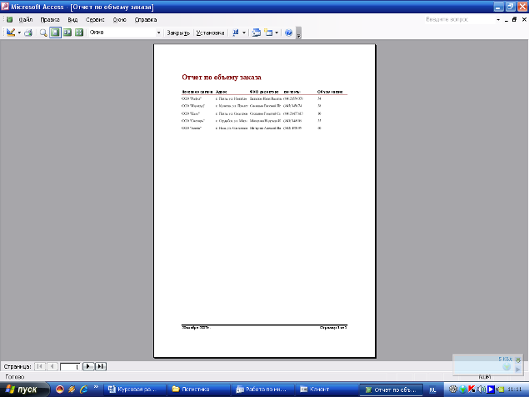Click the Закрыть button

178,33
